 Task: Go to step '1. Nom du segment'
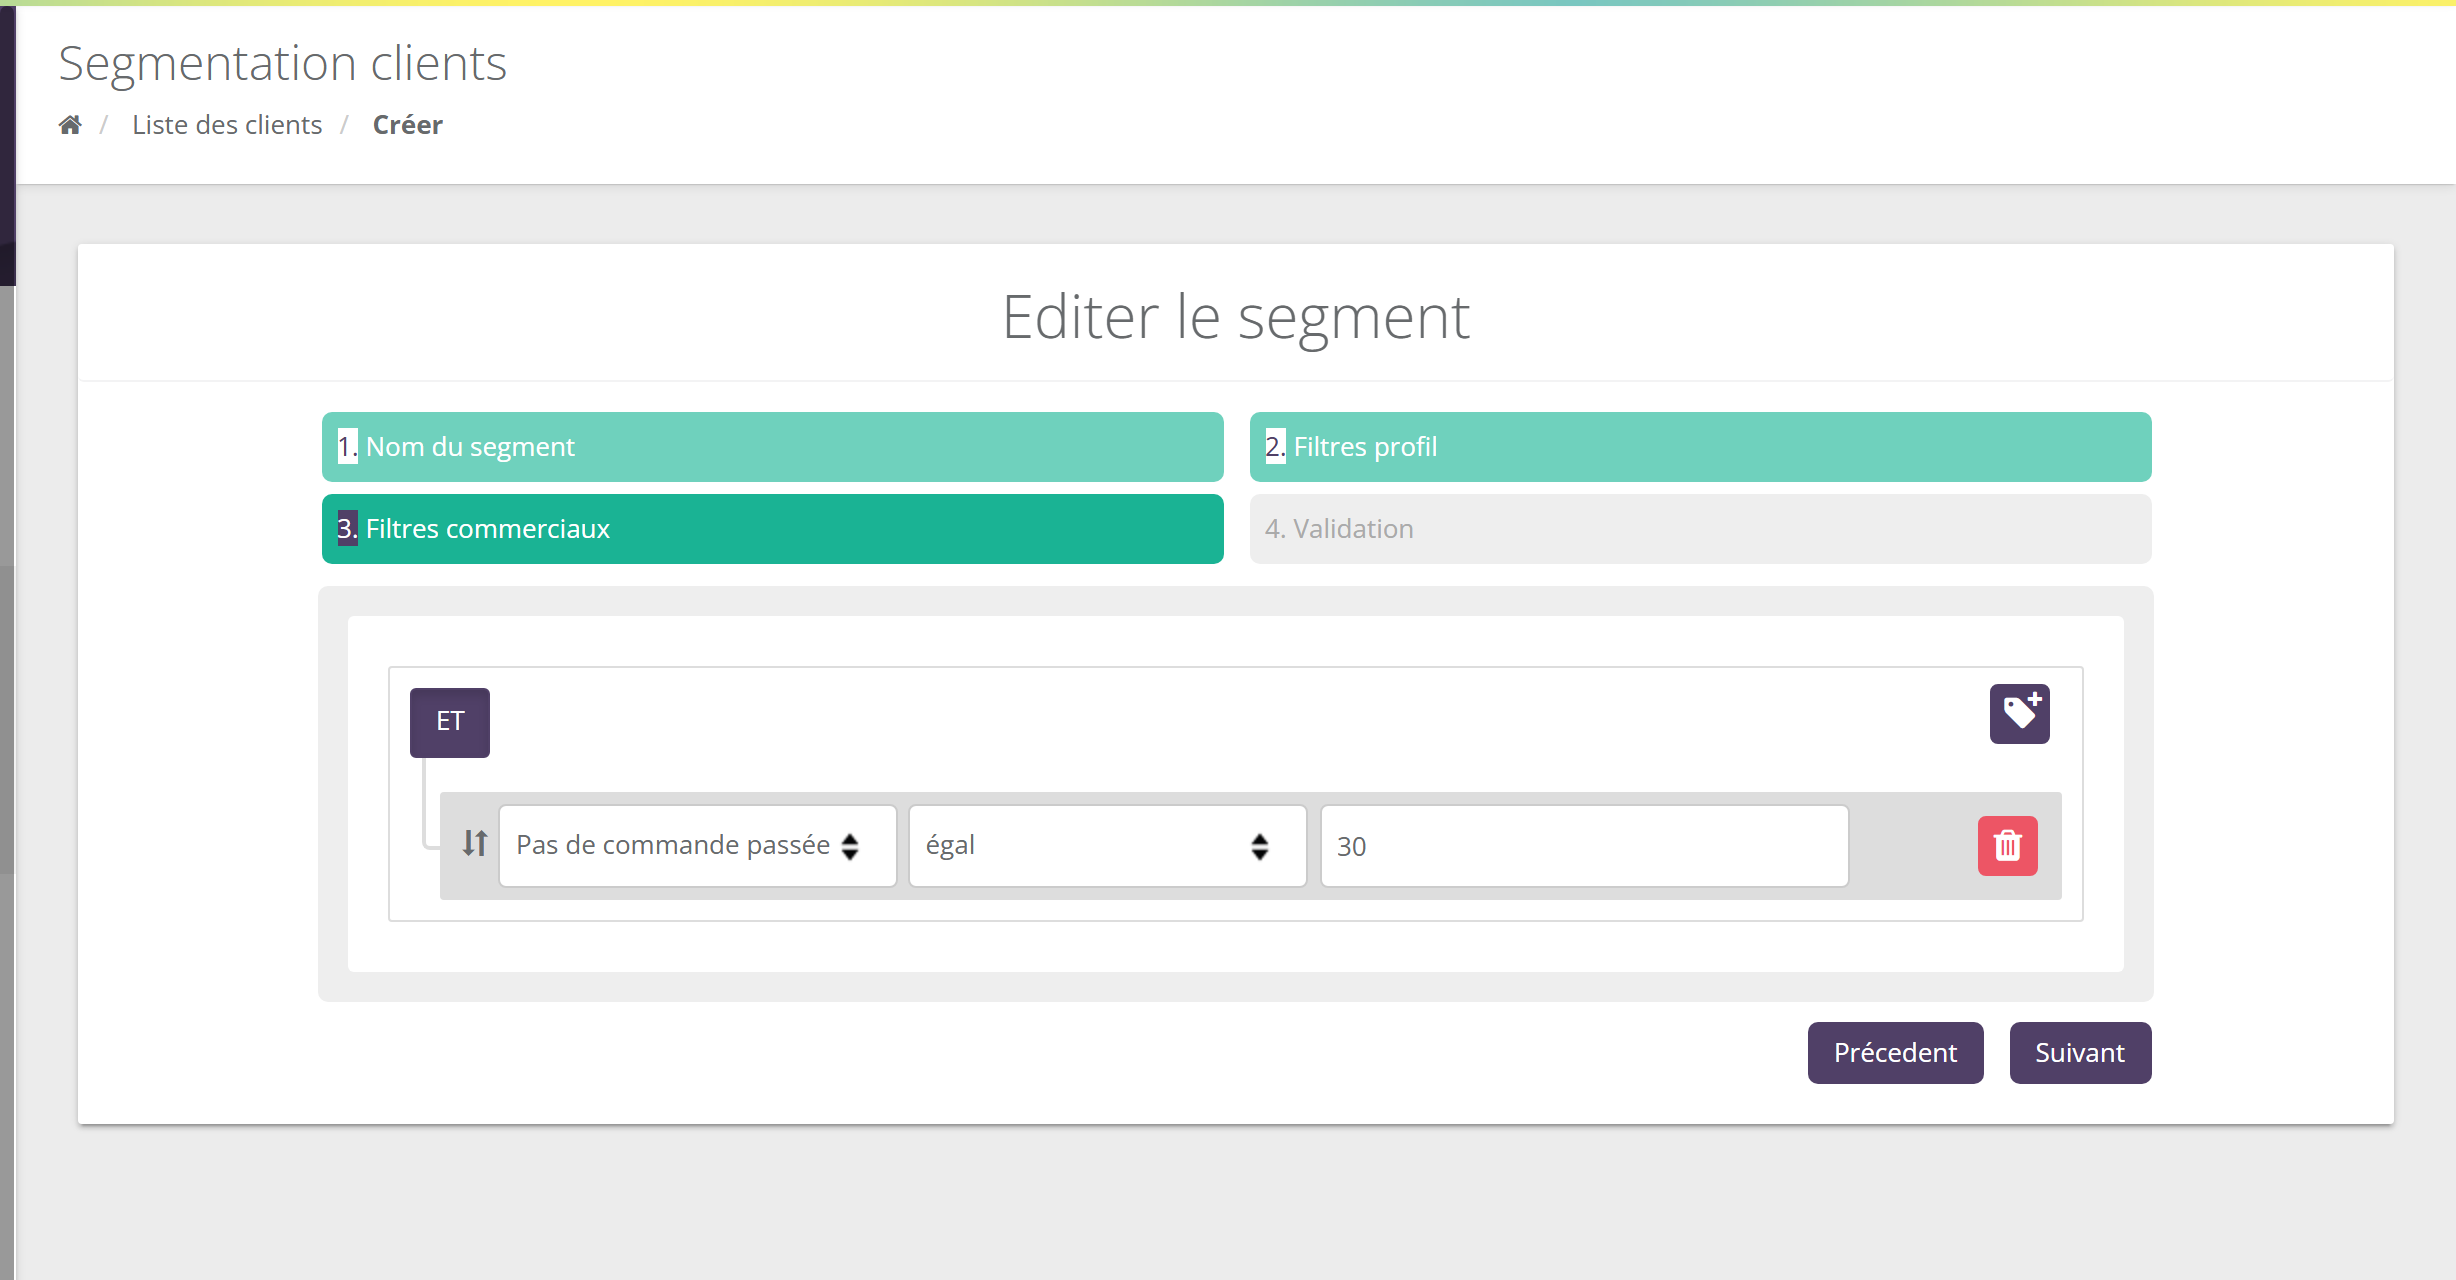click(772, 447)
